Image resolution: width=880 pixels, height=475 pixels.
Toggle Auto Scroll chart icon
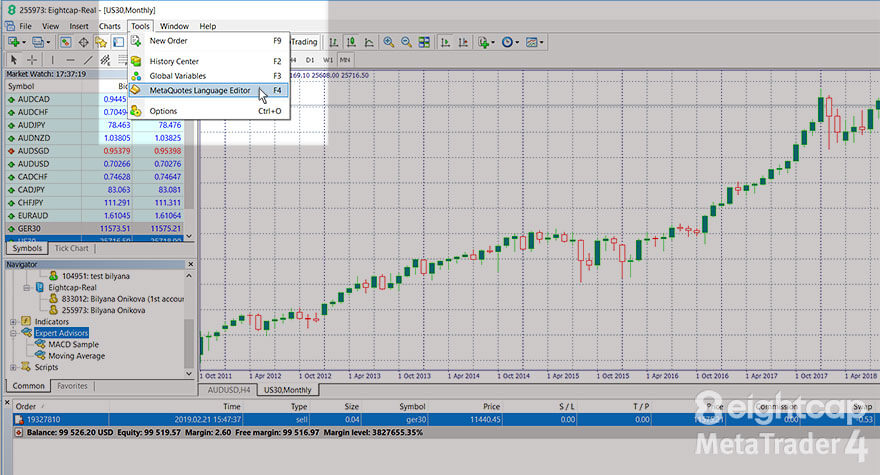[445, 42]
